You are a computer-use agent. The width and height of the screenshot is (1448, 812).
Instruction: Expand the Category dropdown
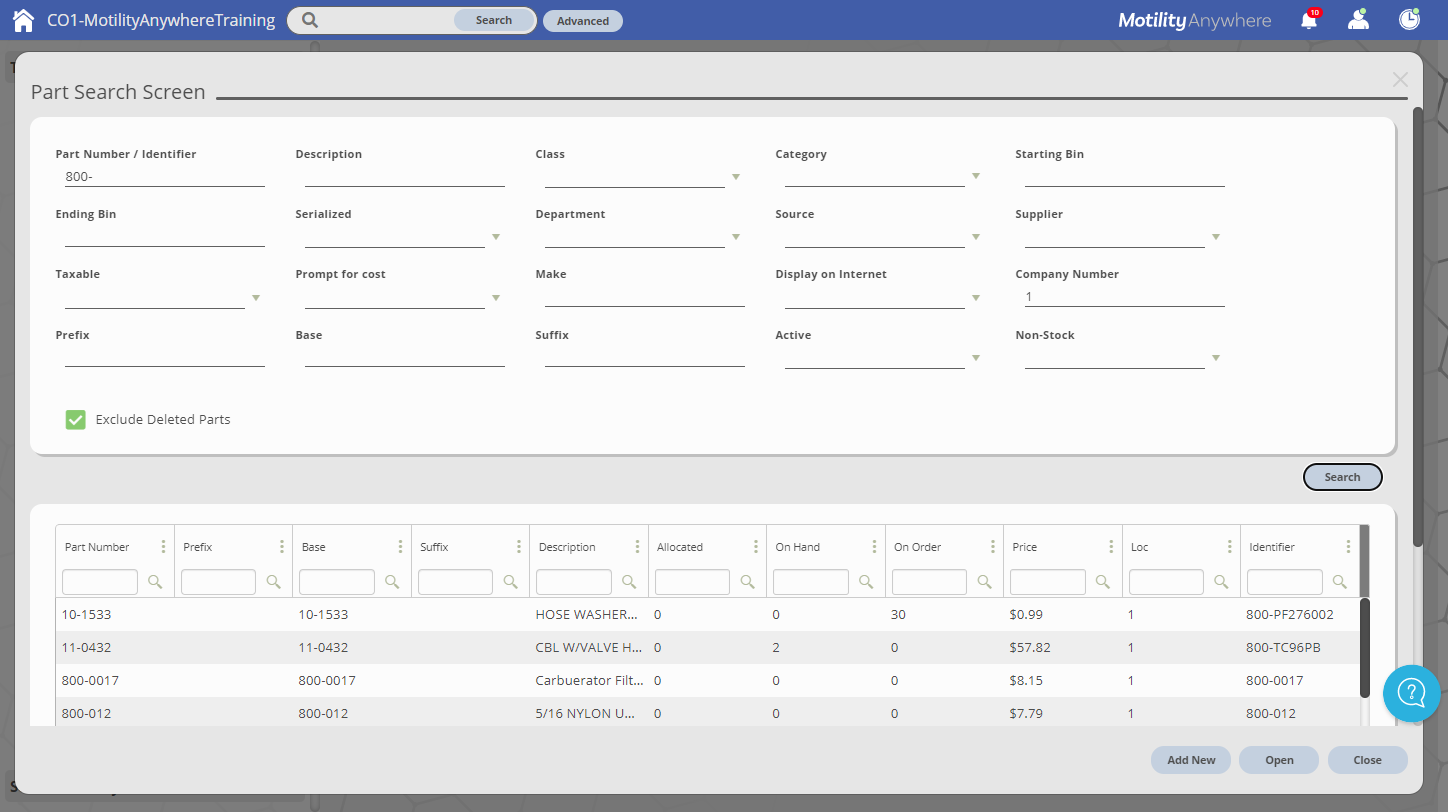click(x=975, y=177)
